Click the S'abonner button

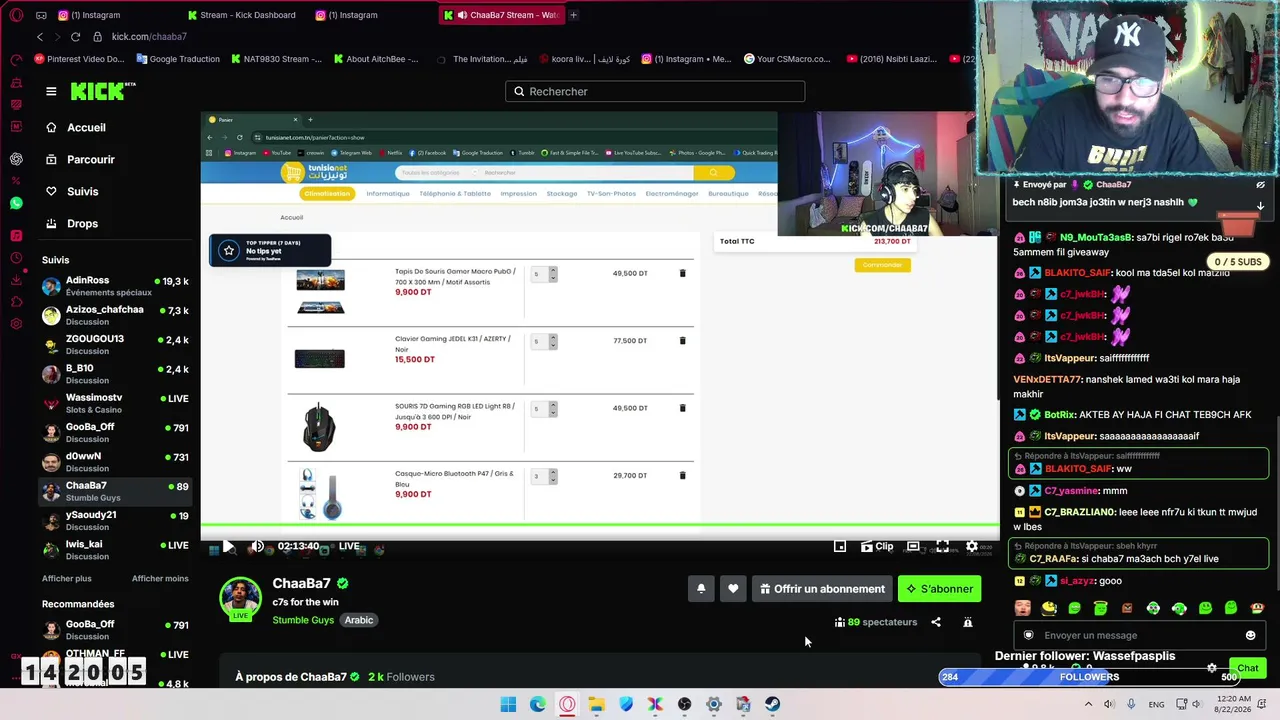pos(939,589)
